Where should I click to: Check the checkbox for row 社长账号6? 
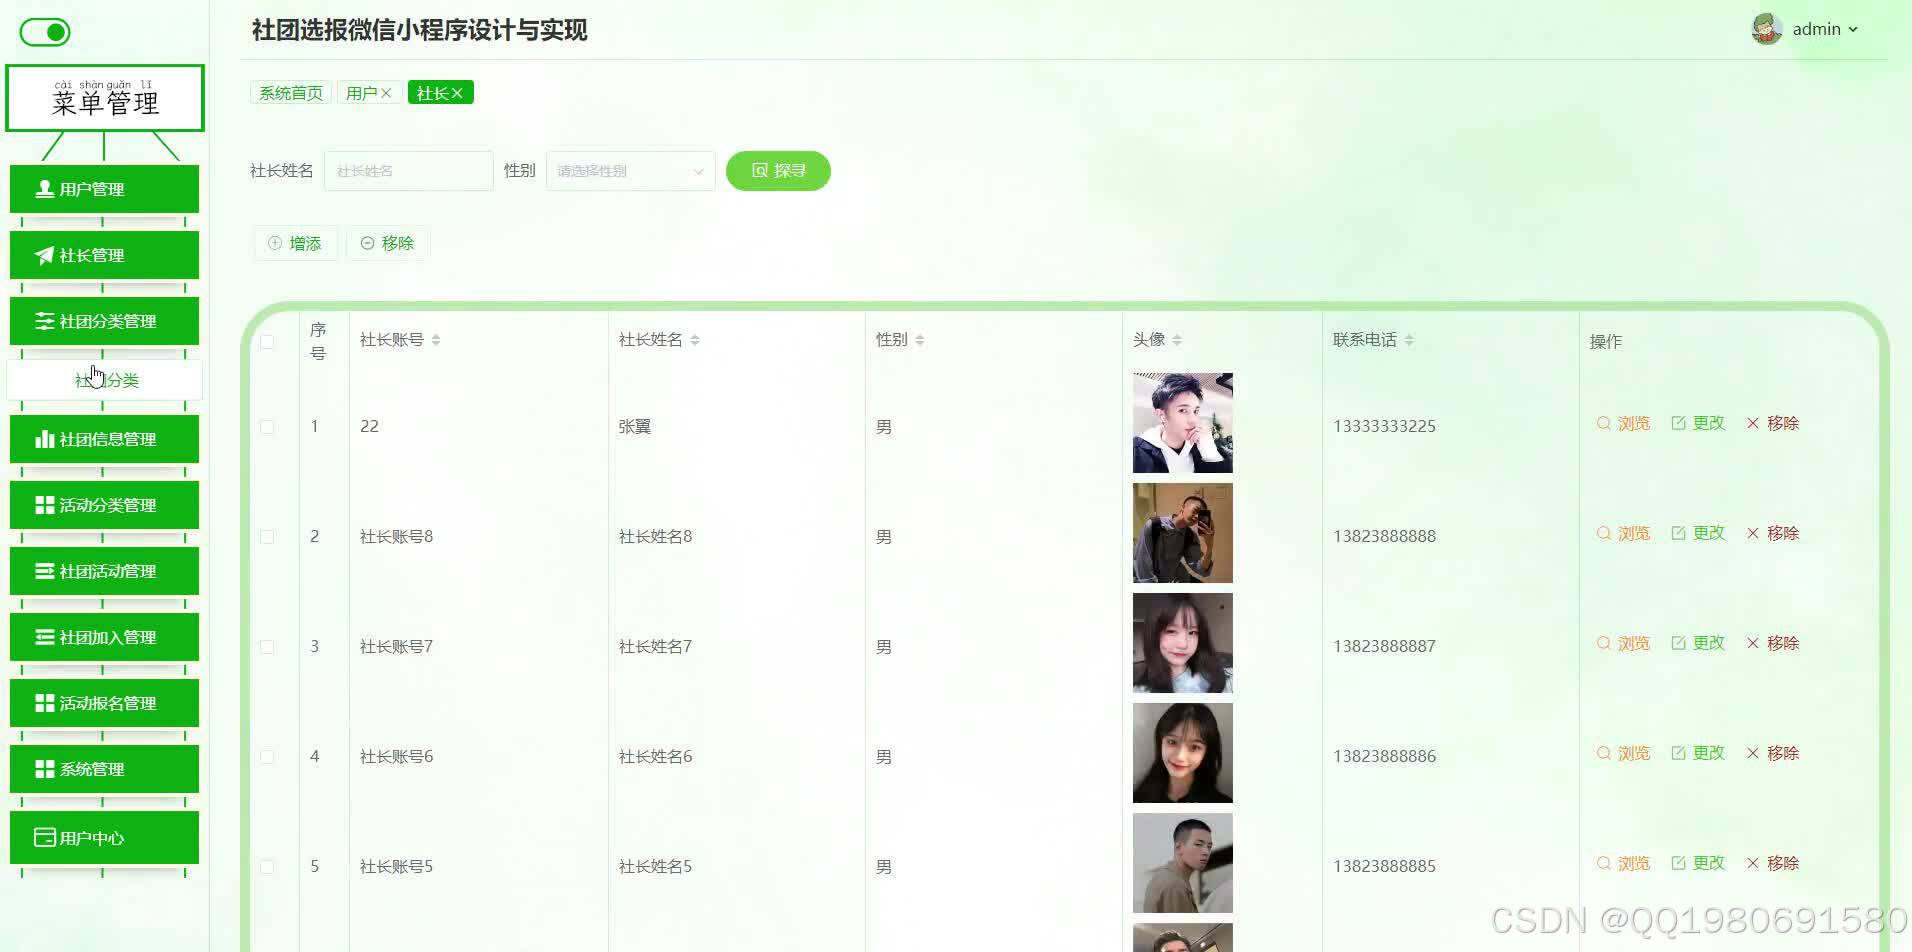267,756
